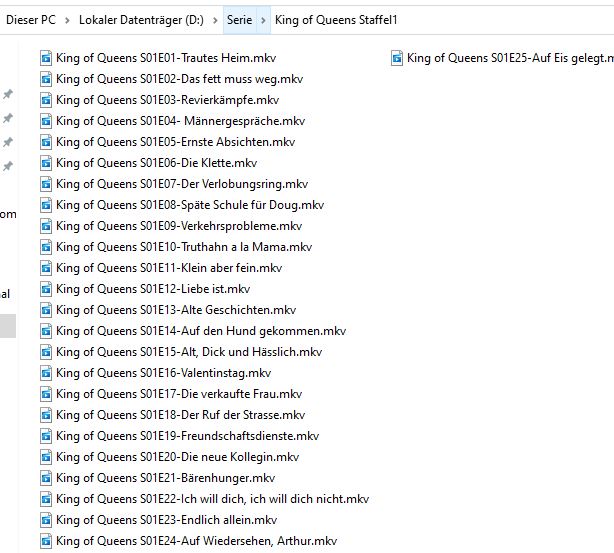Expand the chevron after Dieser PC
Image resolution: width=614 pixels, height=553 pixels.
point(67,20)
